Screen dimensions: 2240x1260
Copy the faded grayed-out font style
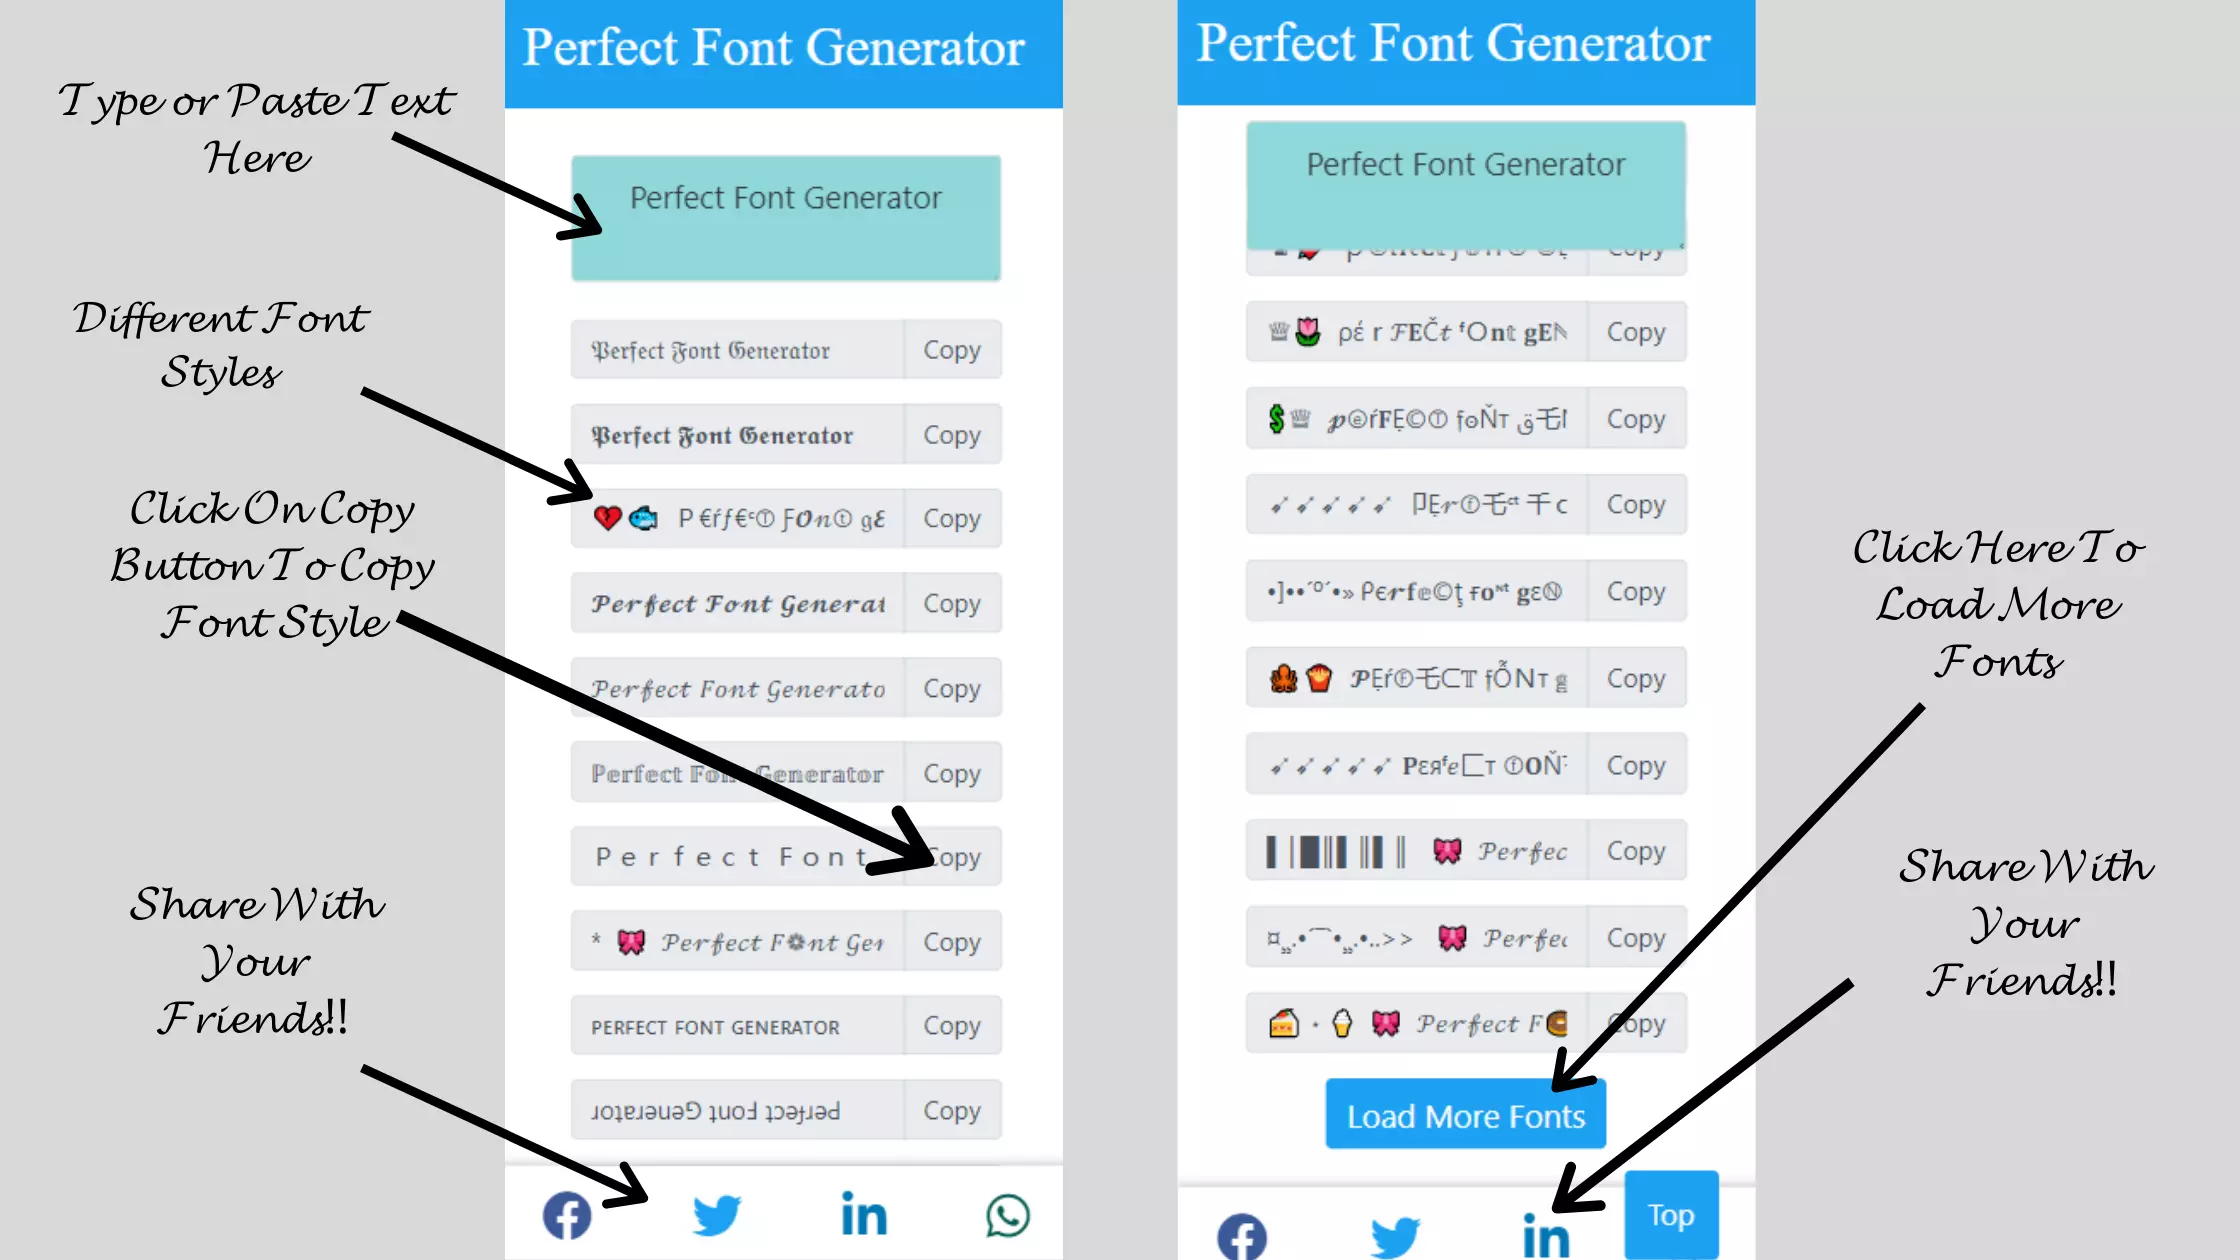coord(951,772)
